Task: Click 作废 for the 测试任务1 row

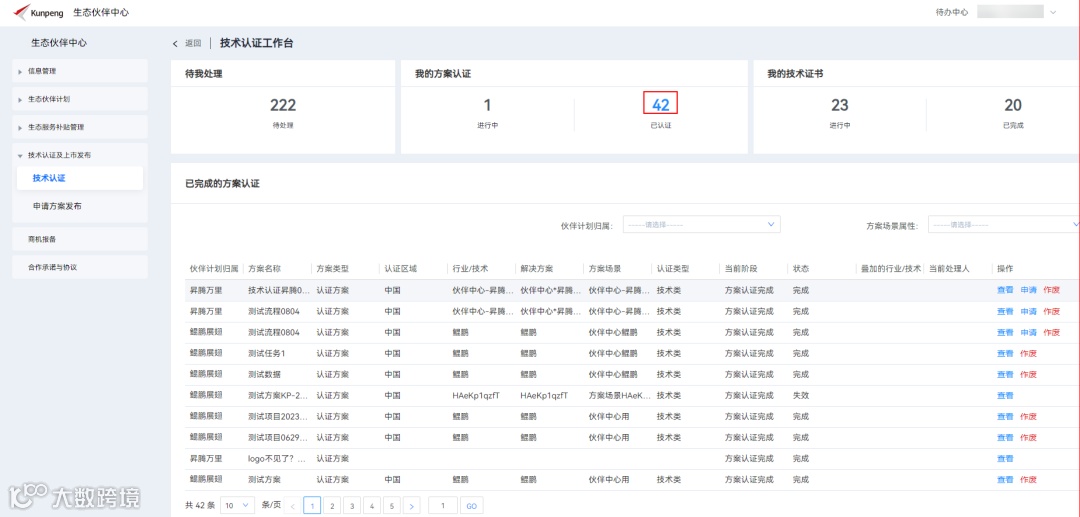Action: click(x=1028, y=354)
